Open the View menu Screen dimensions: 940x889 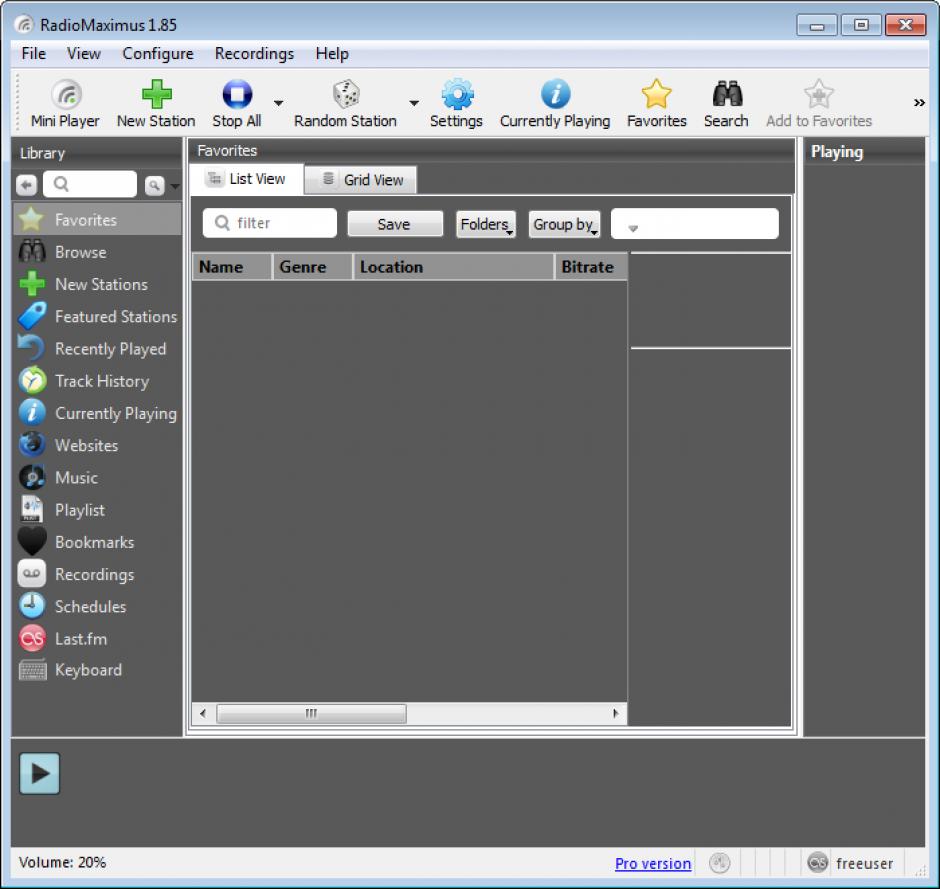point(83,53)
